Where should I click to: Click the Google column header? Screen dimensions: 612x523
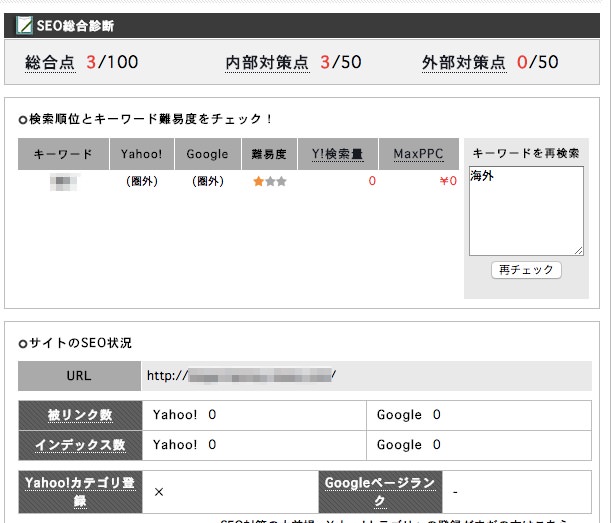208,154
